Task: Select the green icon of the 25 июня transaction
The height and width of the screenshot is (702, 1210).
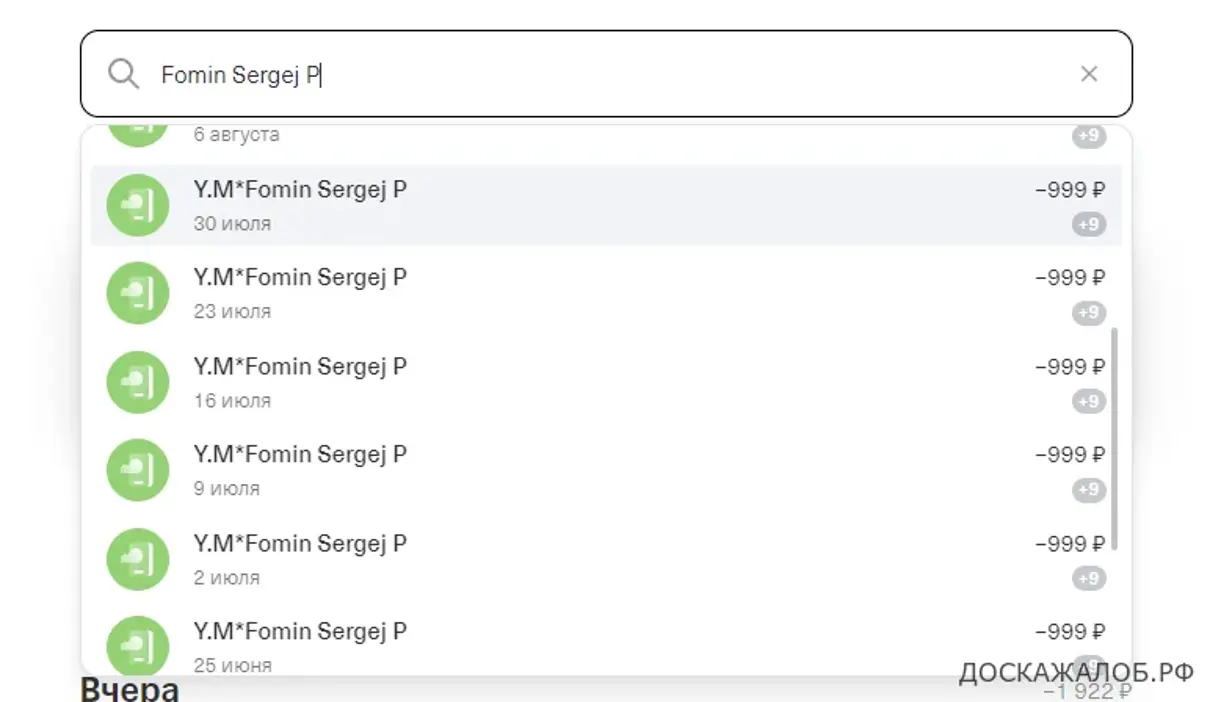Action: 138,645
